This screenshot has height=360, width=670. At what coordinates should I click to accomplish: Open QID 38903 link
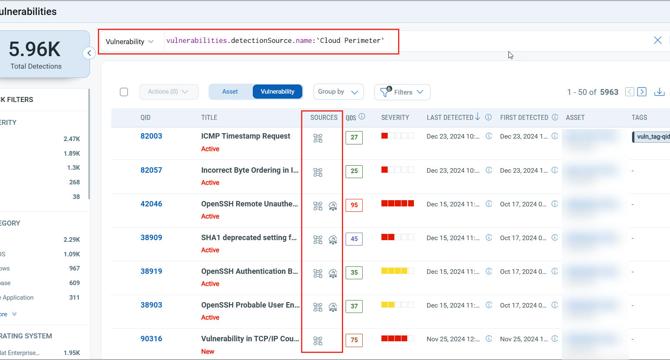coord(151,305)
